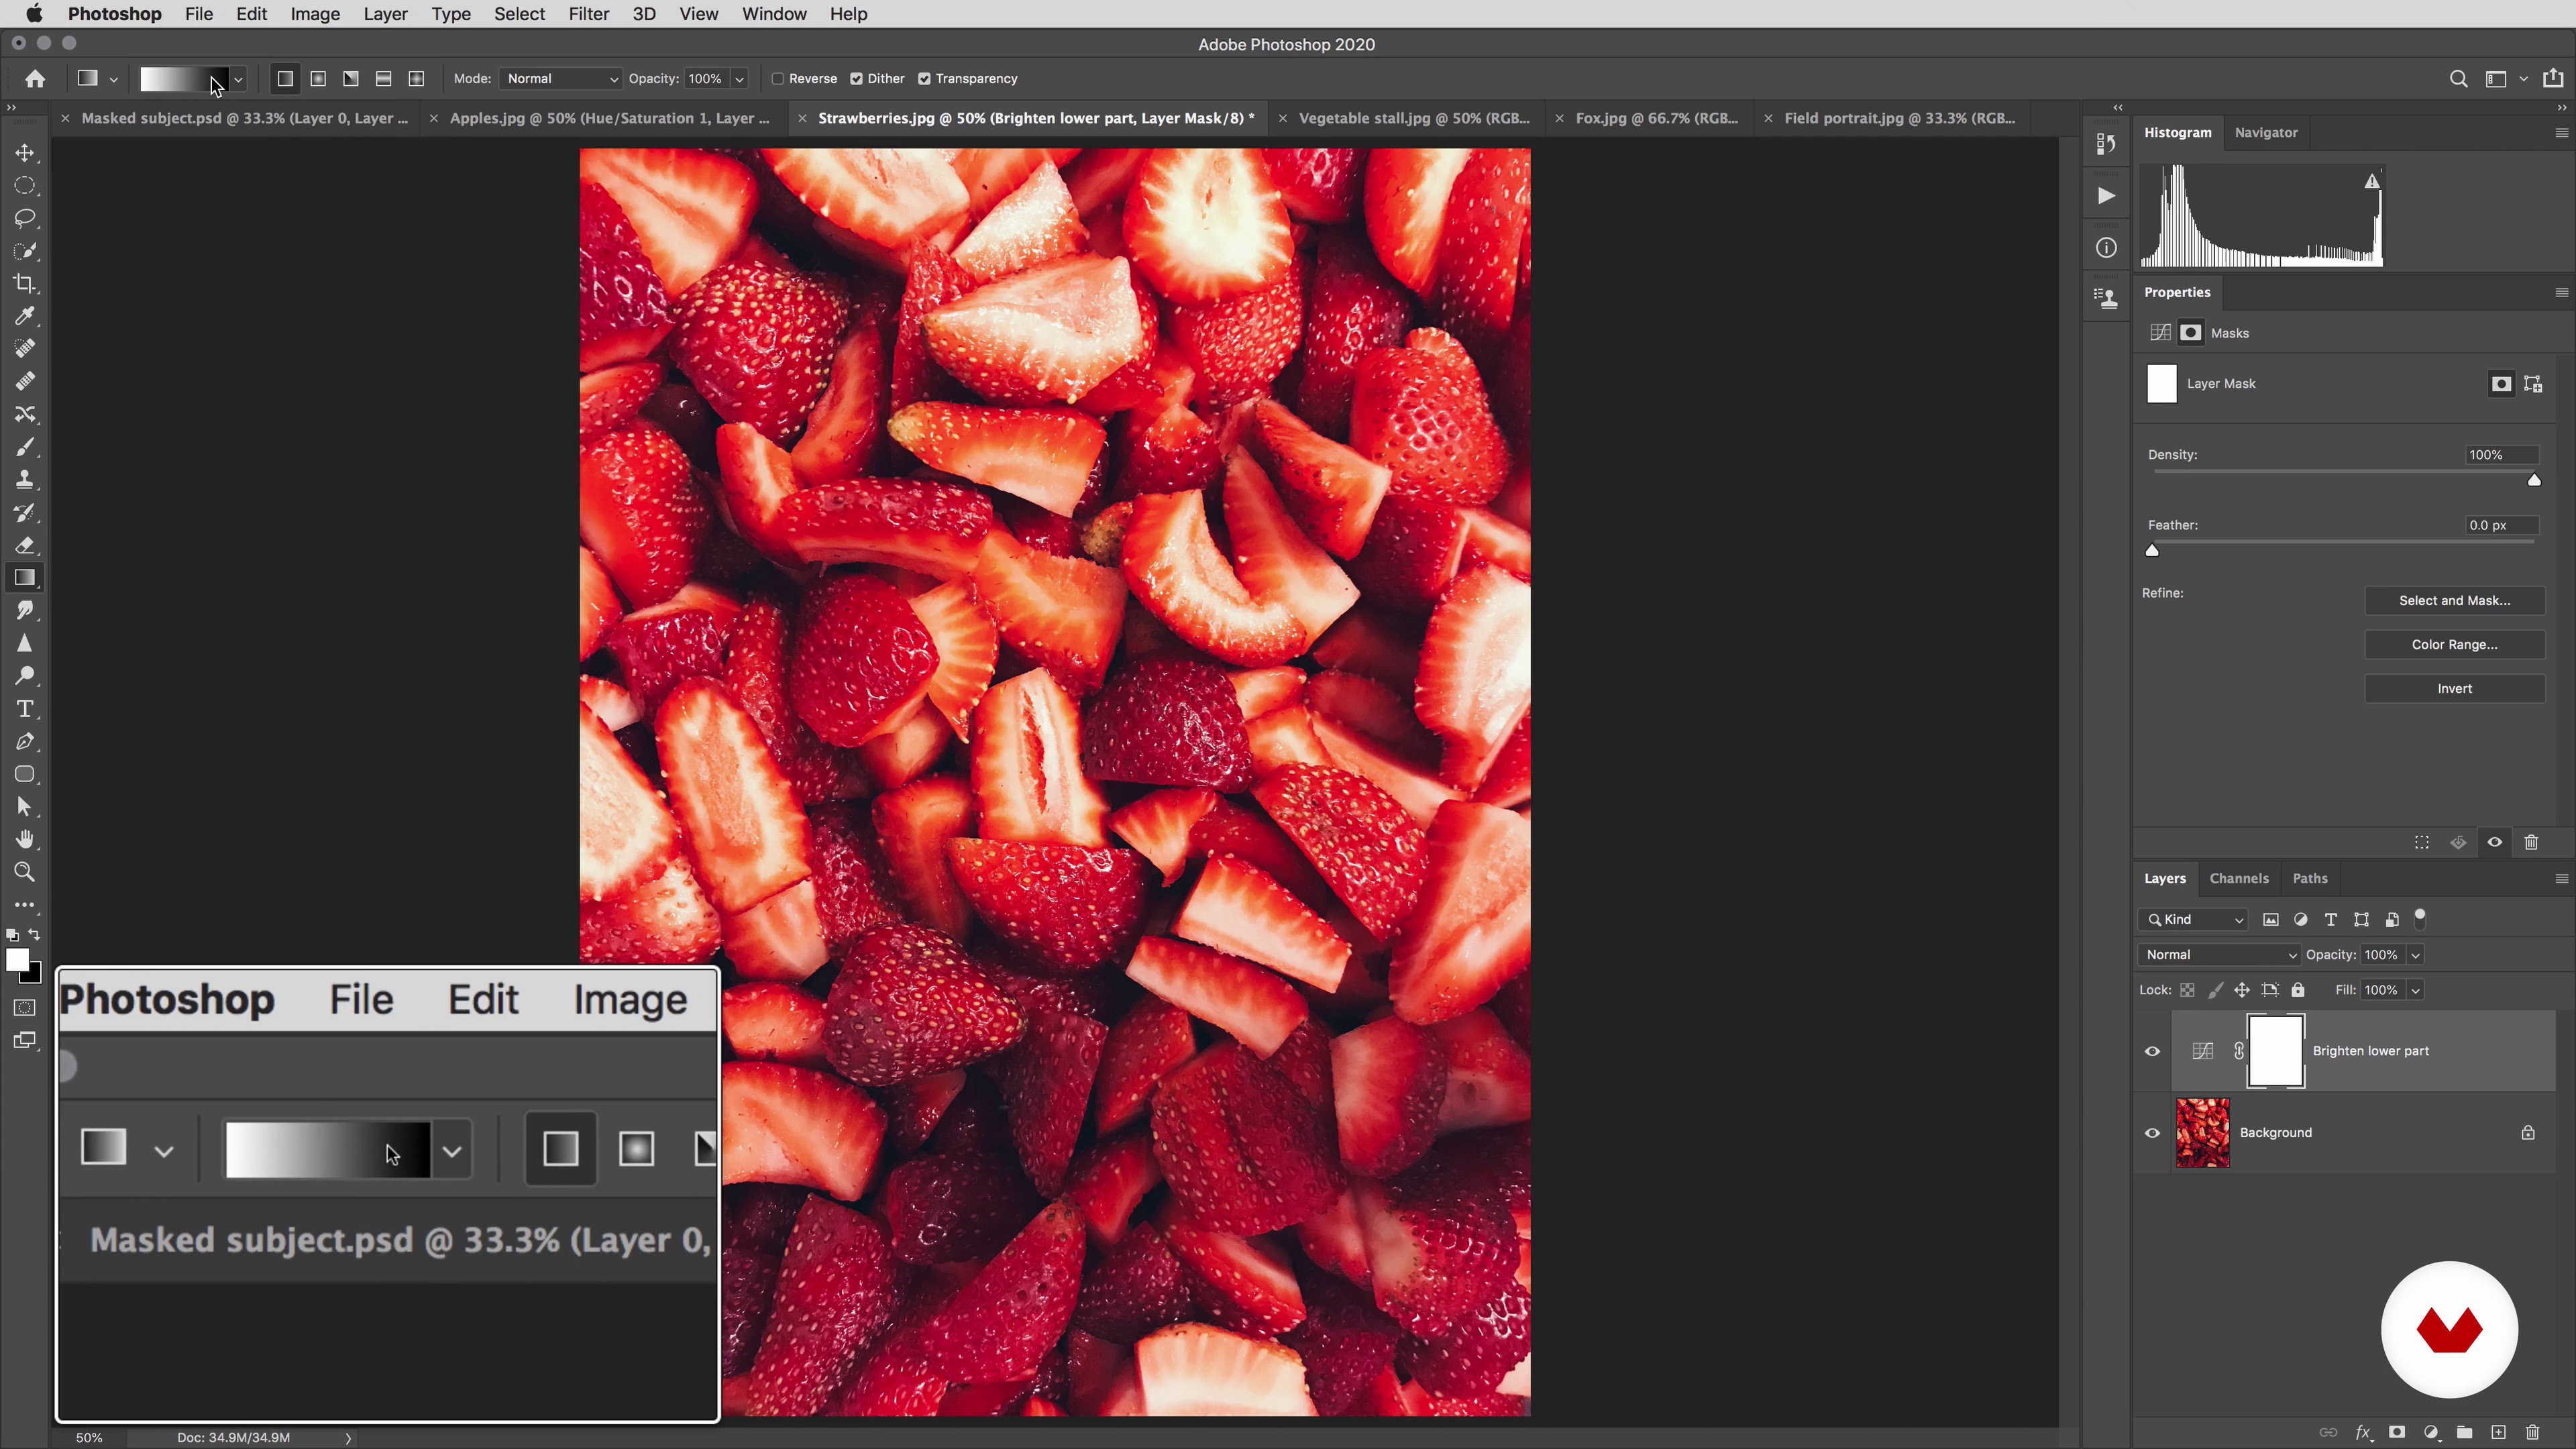Viewport: 2576px width, 1449px height.
Task: Click the Select and Mask button
Action: click(2454, 601)
